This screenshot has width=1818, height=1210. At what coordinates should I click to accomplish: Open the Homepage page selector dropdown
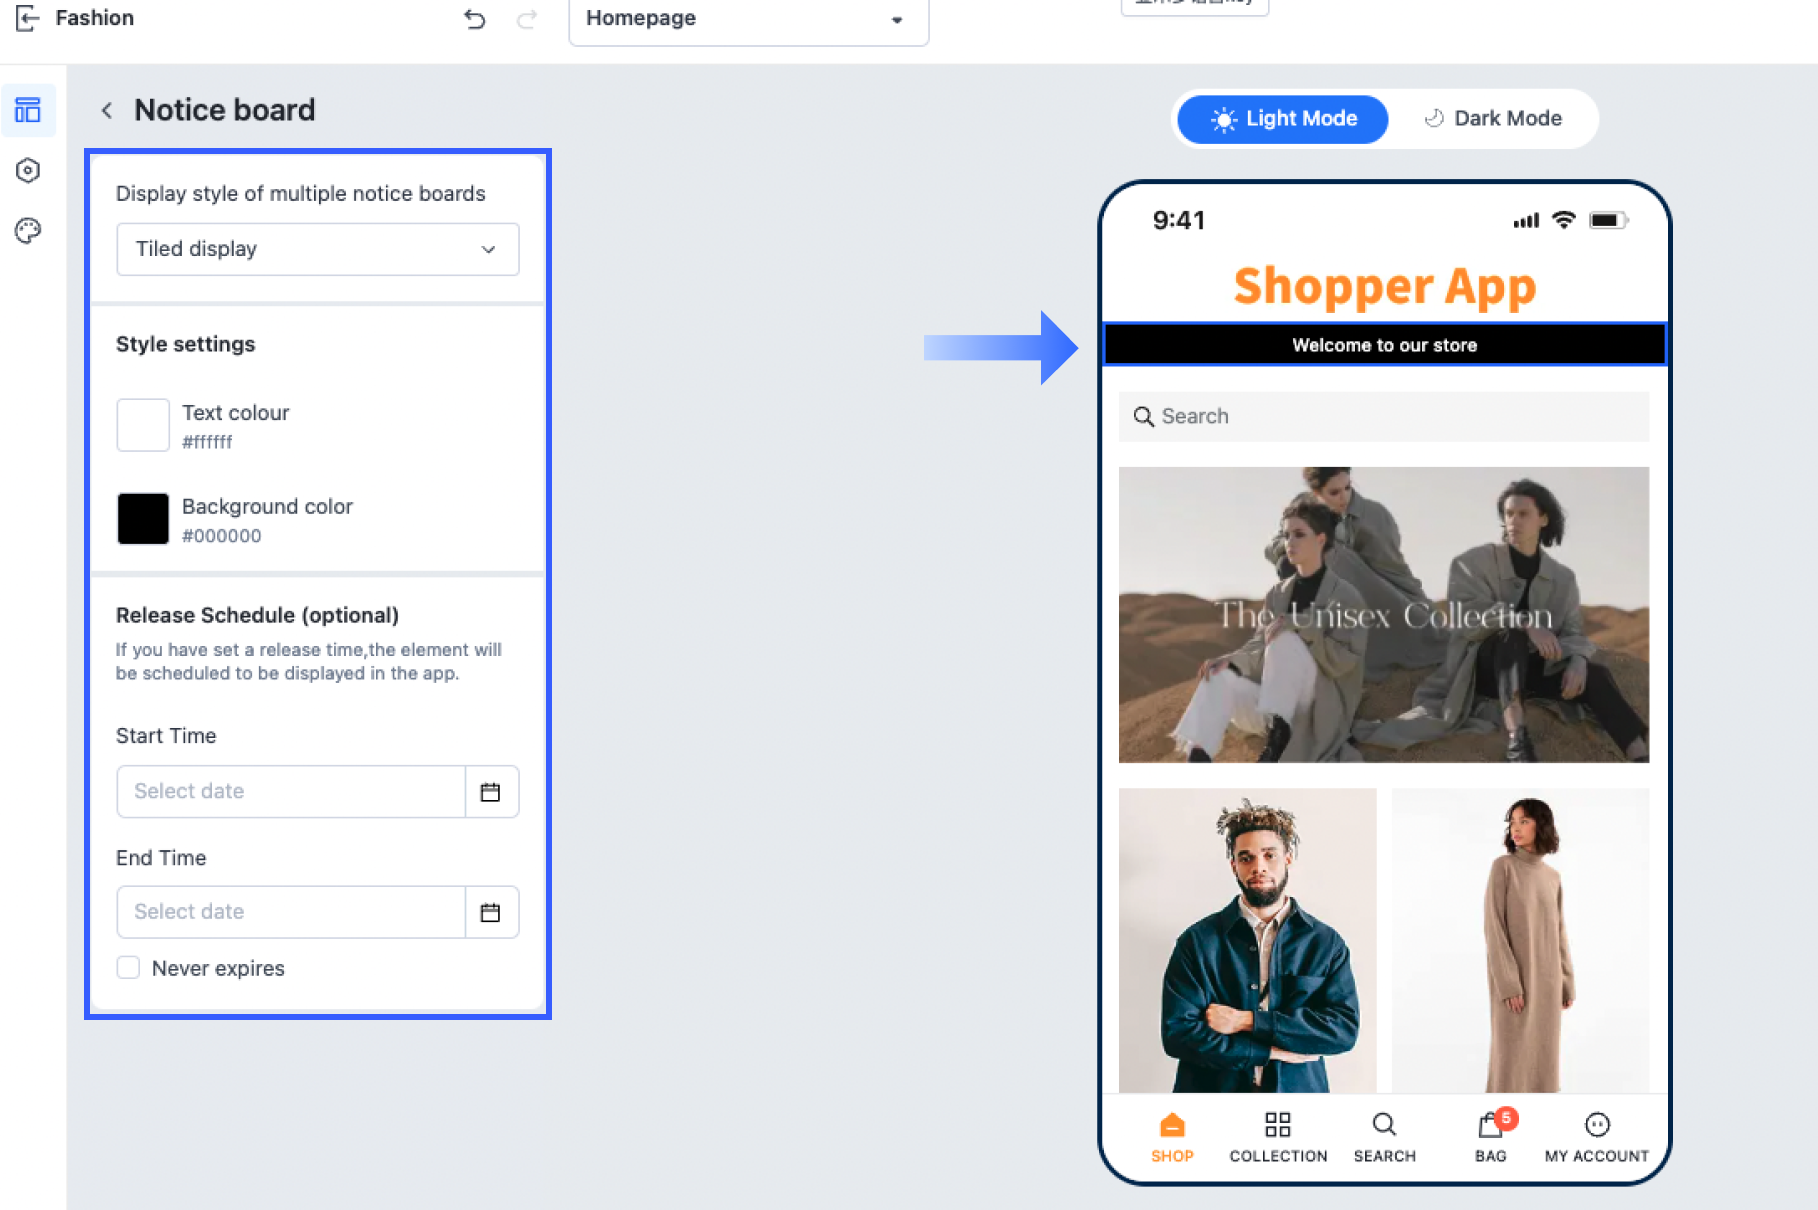click(x=748, y=20)
